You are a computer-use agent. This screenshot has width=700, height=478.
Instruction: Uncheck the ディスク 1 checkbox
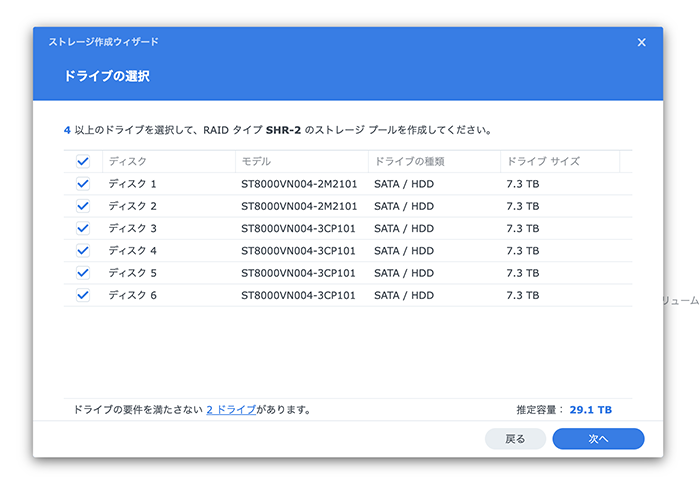[x=83, y=183]
